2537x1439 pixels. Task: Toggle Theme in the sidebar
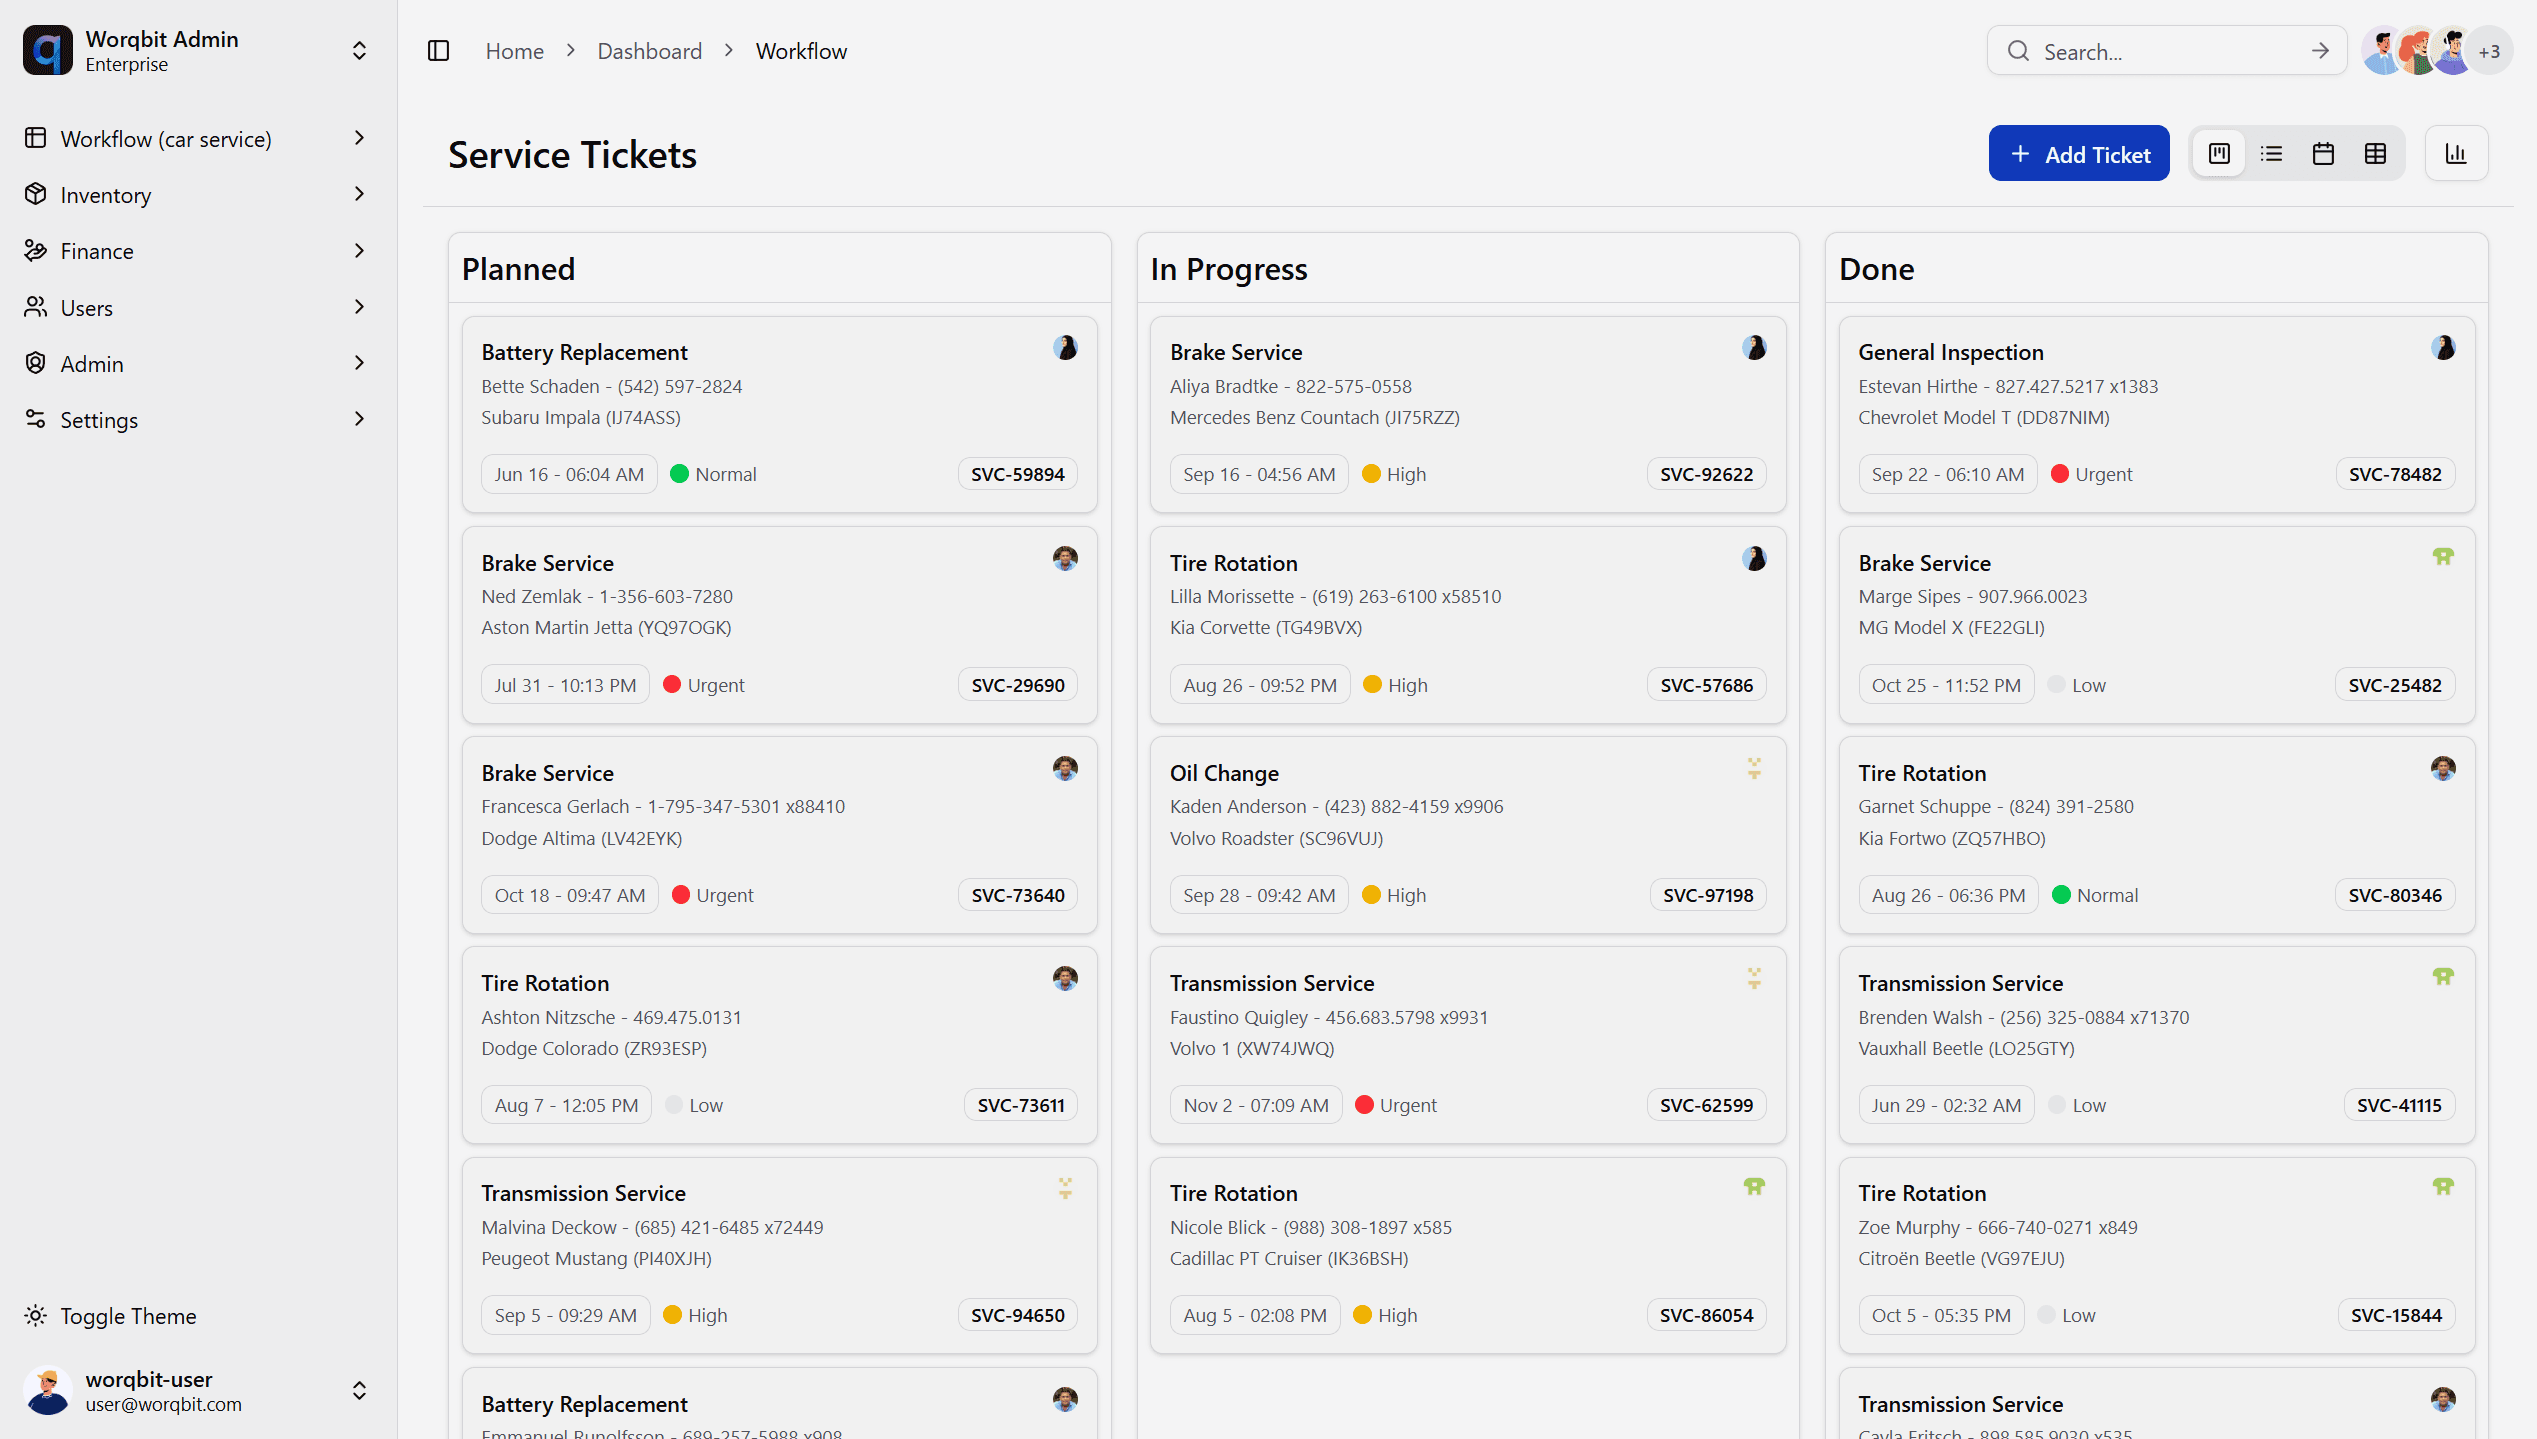[x=128, y=1316]
